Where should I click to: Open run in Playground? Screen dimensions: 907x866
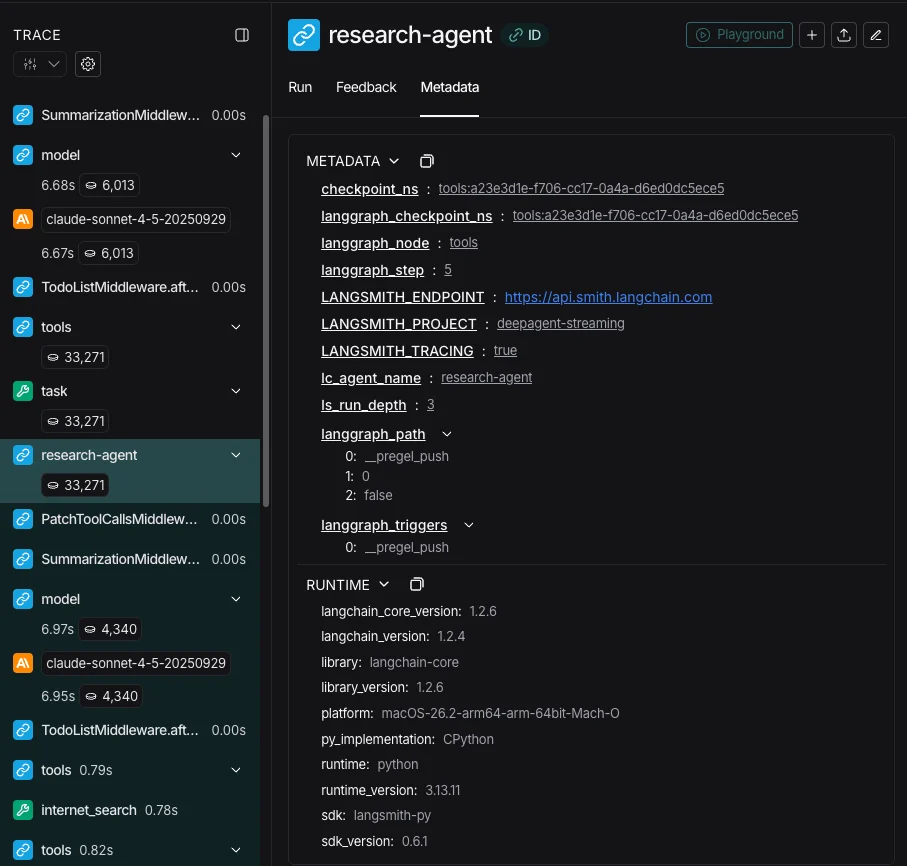[739, 35]
